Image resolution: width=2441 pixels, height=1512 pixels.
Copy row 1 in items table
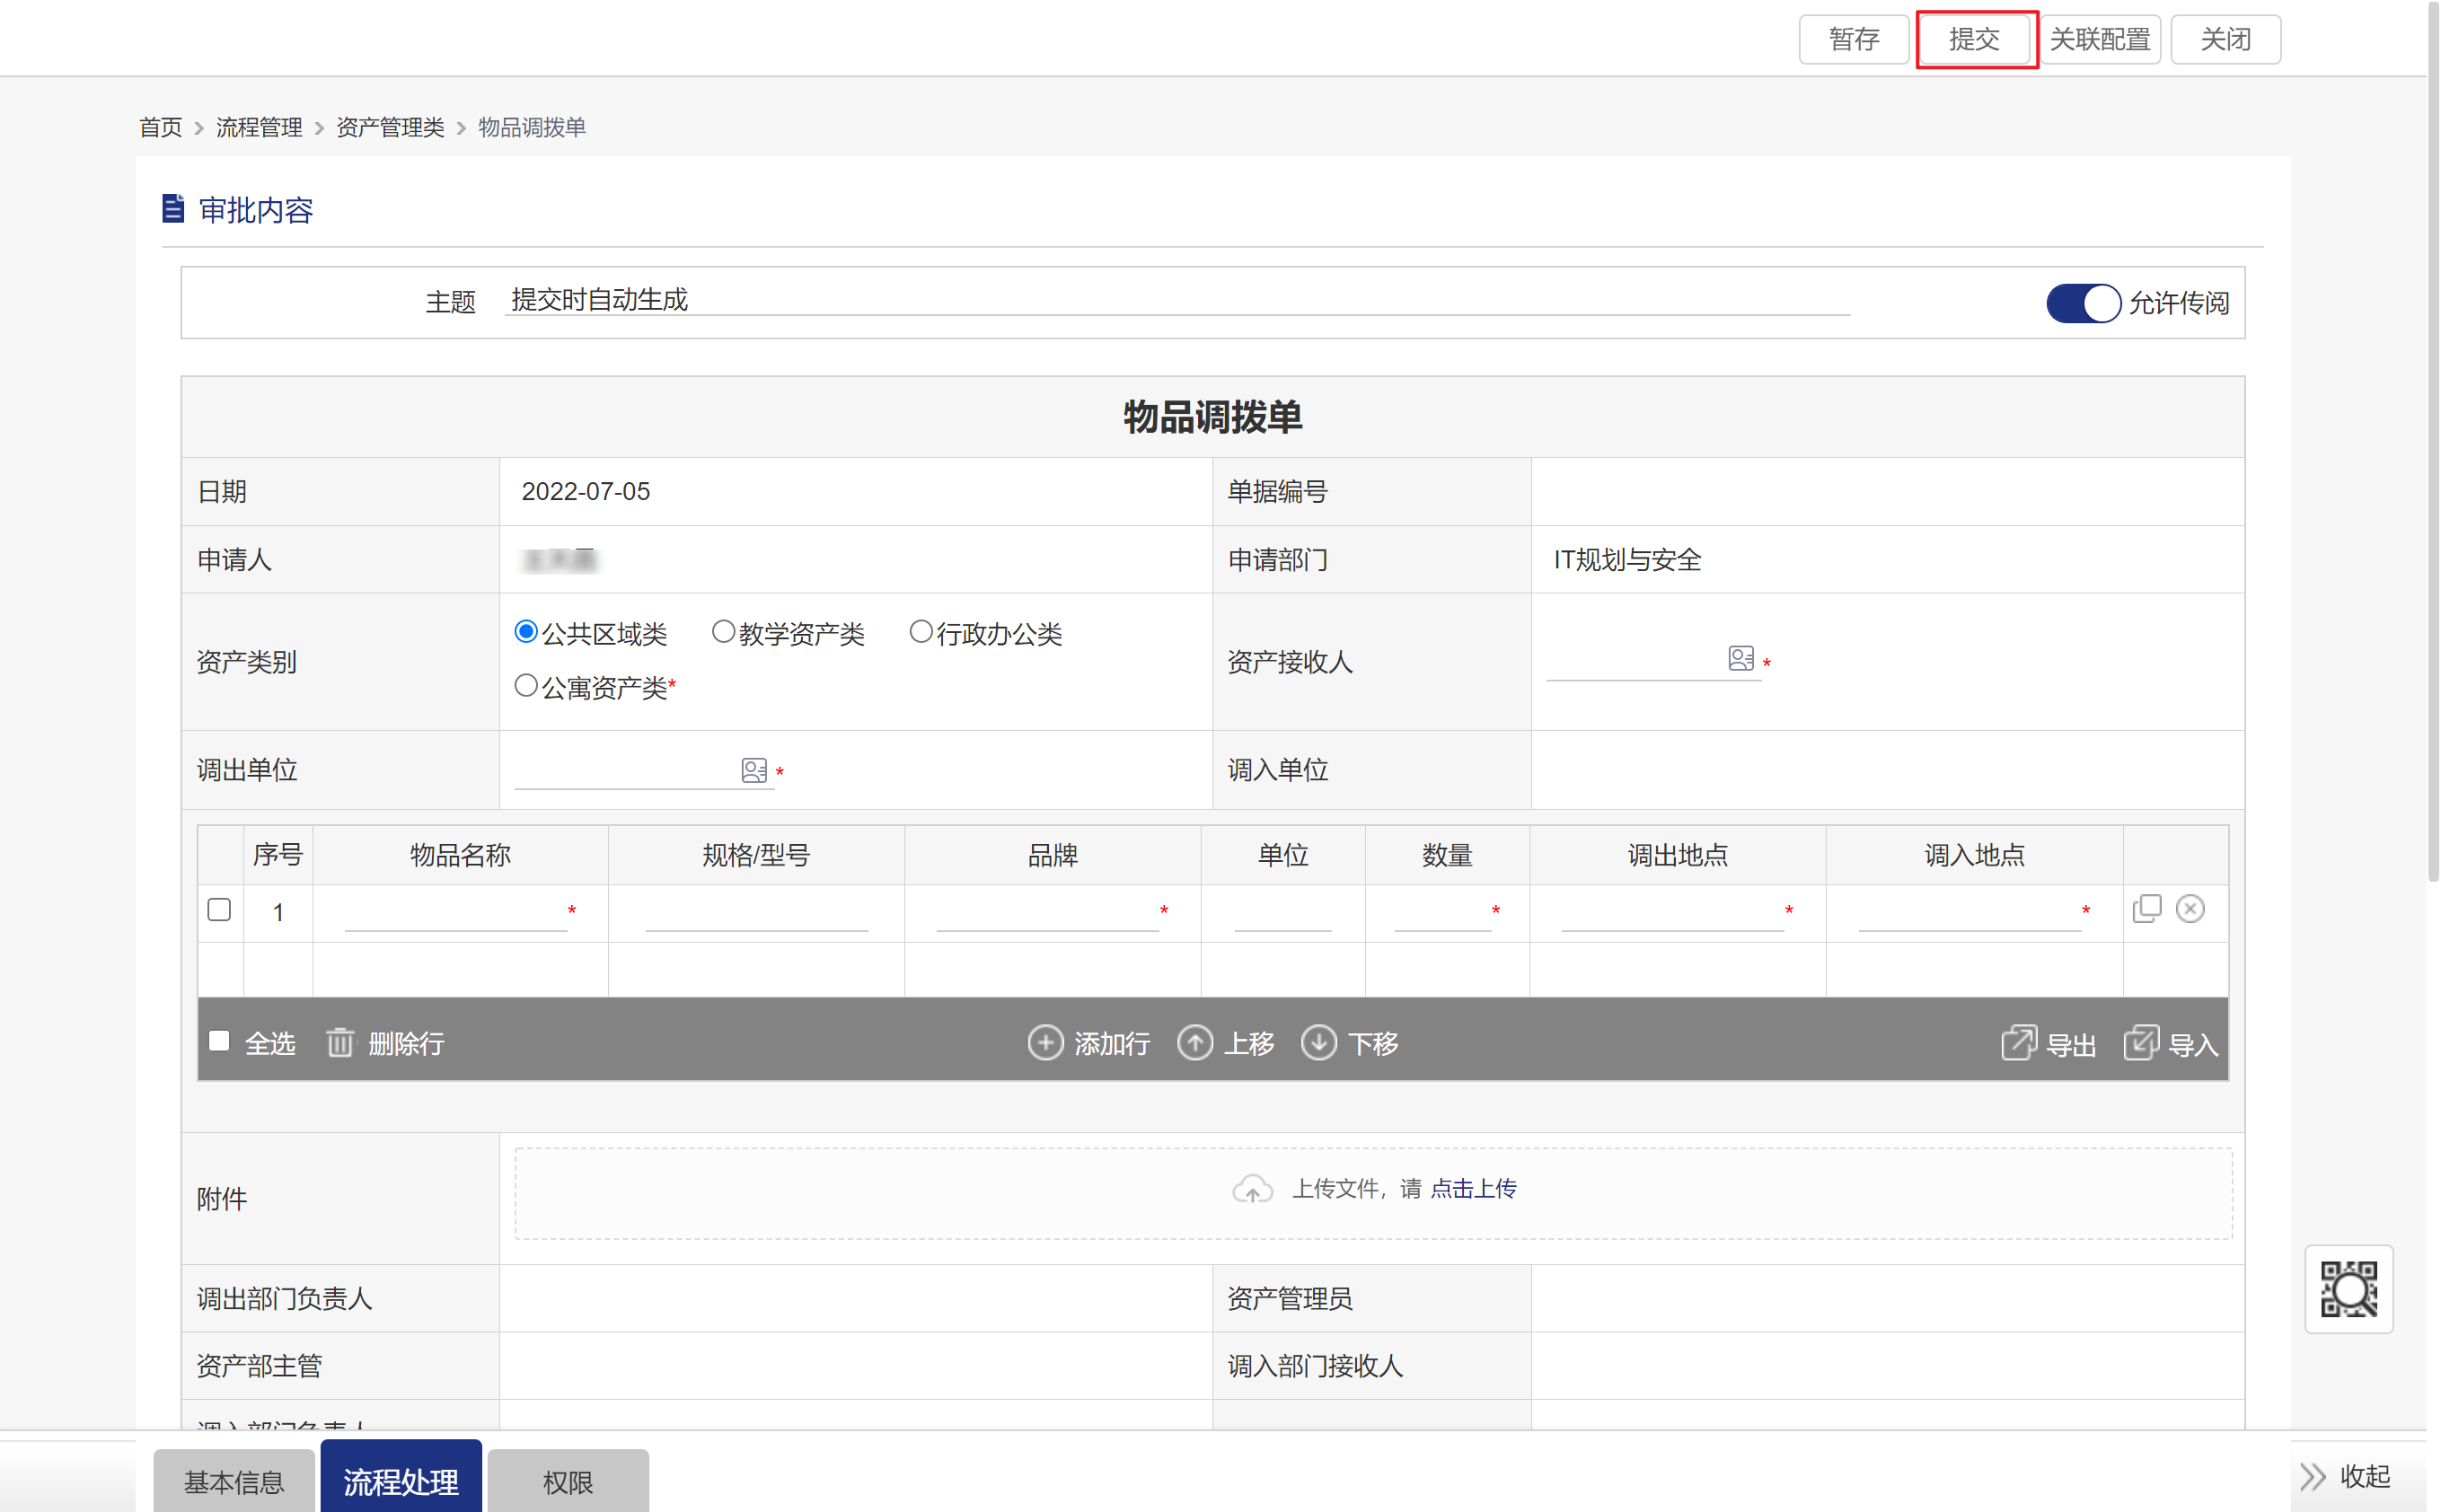[2146, 908]
